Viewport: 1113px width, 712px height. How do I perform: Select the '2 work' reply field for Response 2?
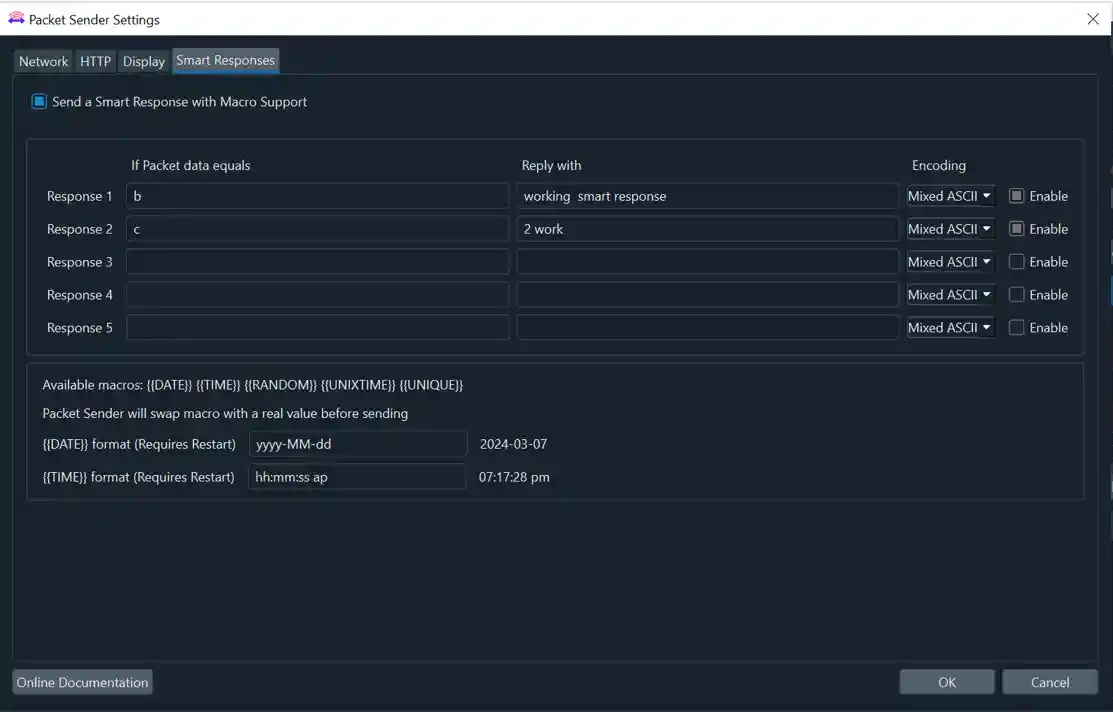[708, 228]
